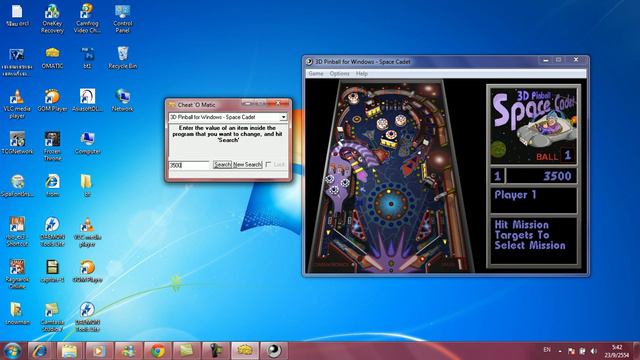Open the Control Panel desktop icon
The width and height of the screenshot is (640, 360).
click(122, 19)
